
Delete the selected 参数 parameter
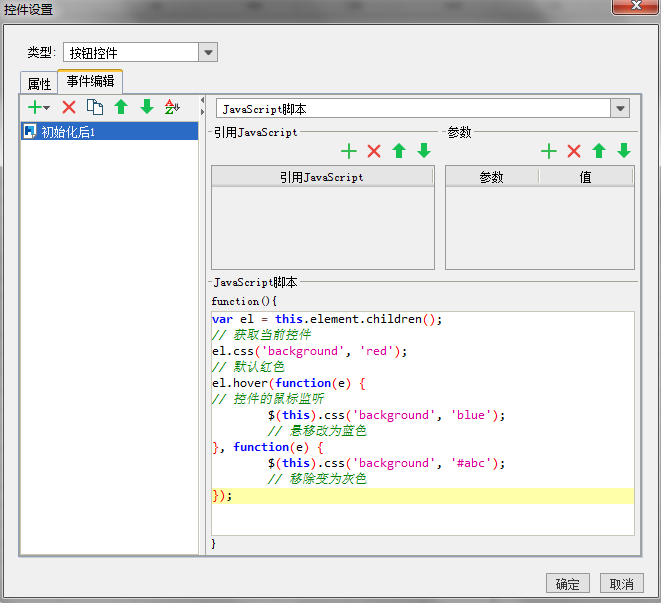click(x=574, y=151)
